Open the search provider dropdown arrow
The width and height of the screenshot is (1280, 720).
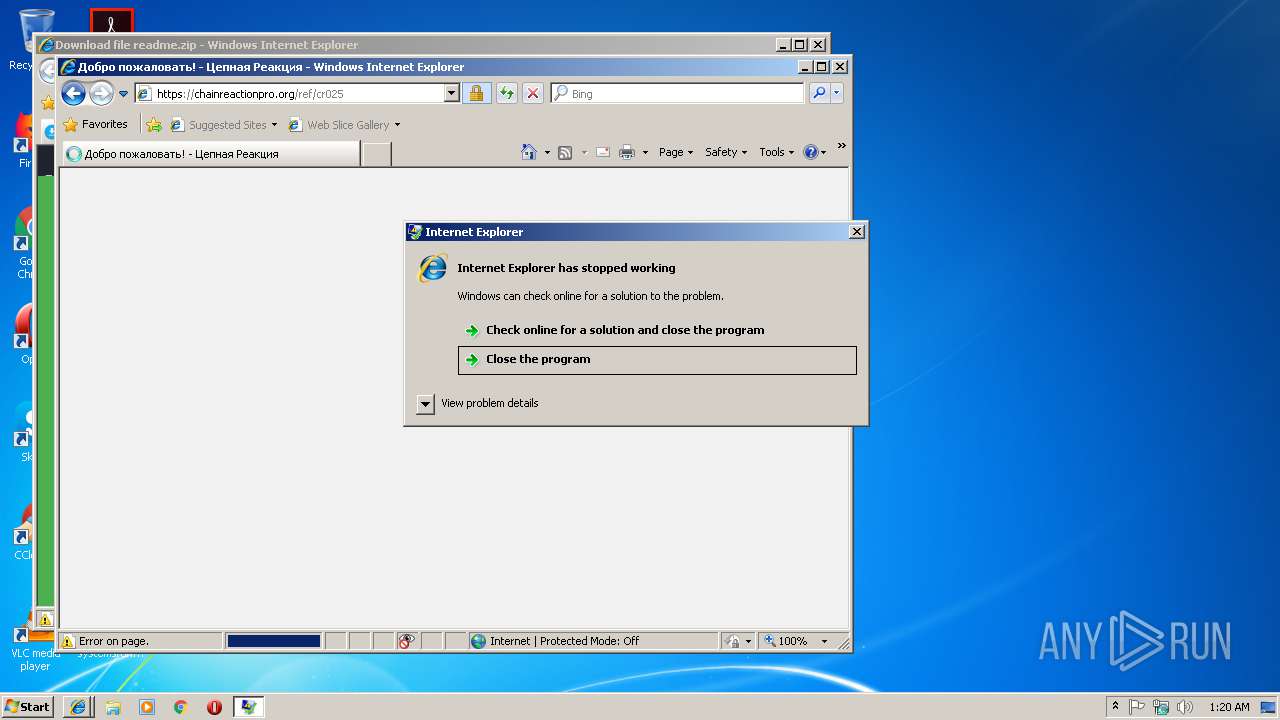click(837, 94)
